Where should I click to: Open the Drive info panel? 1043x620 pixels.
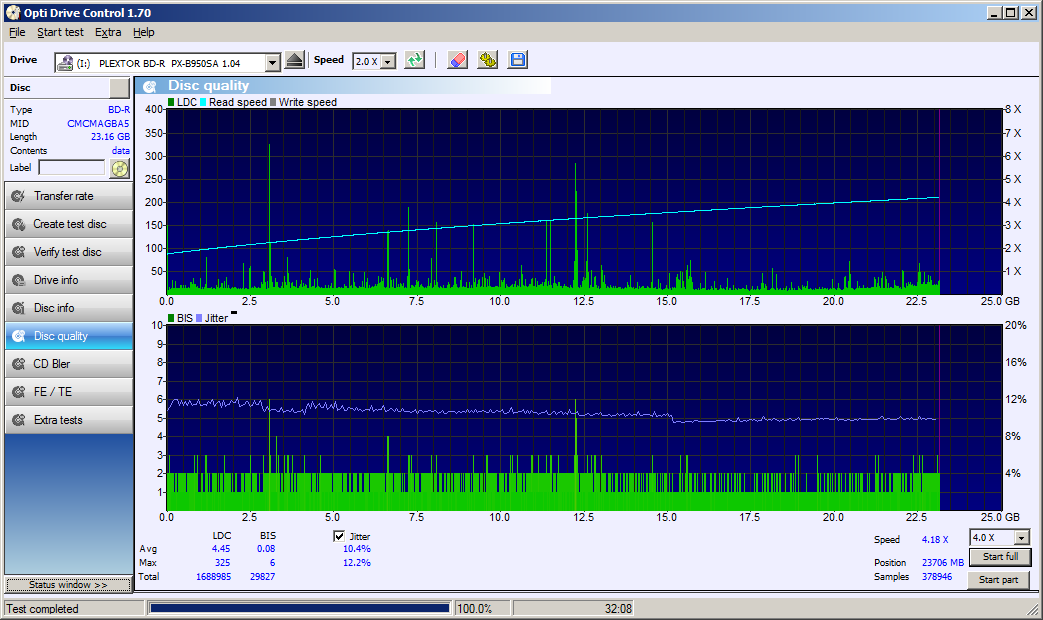69,280
